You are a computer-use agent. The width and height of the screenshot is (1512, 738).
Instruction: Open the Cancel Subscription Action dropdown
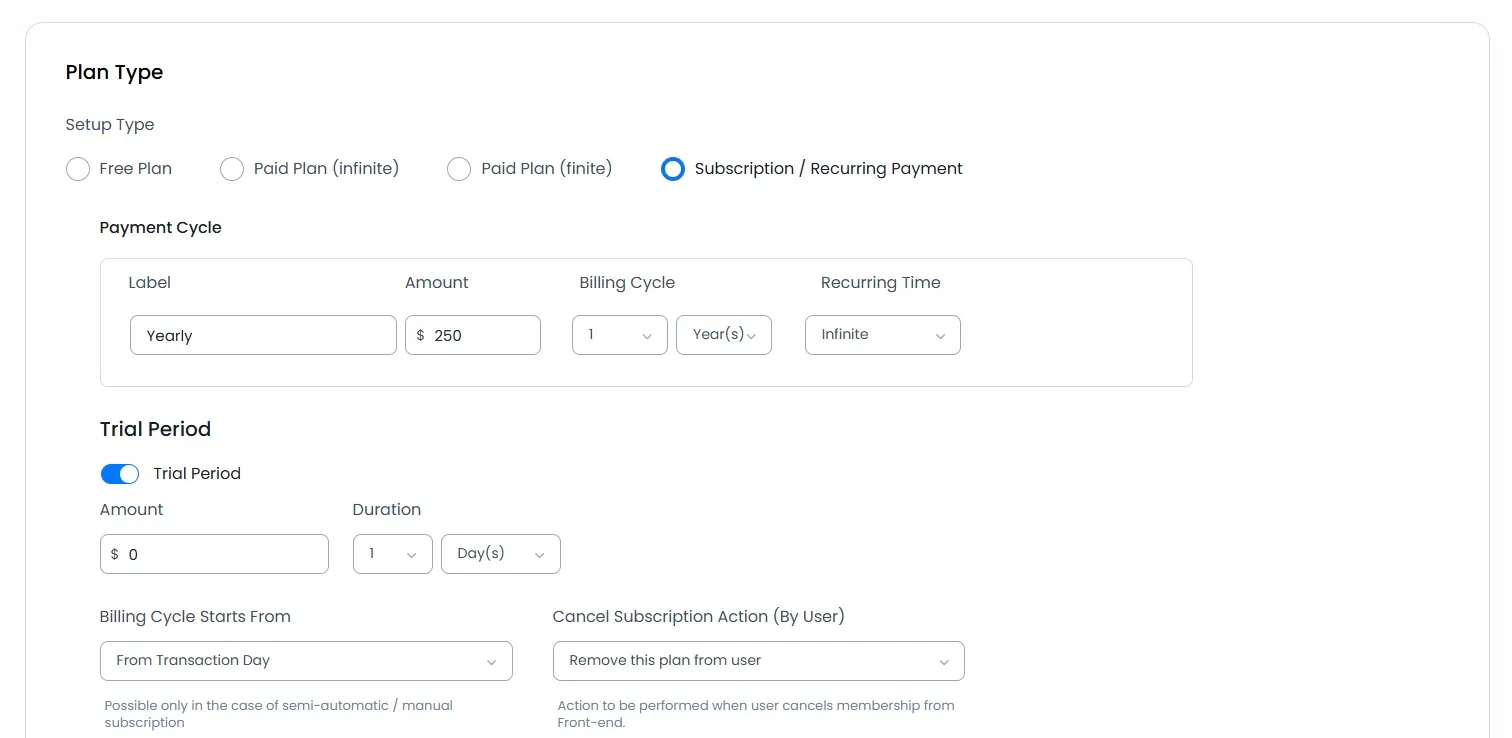pyautogui.click(x=758, y=661)
